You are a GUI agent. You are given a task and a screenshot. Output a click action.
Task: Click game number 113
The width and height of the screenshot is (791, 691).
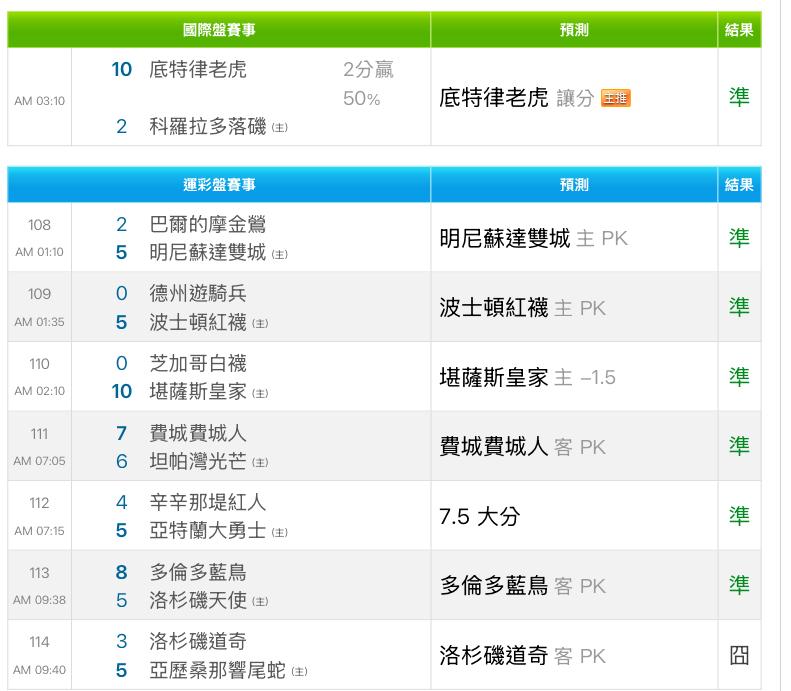(x=39, y=573)
